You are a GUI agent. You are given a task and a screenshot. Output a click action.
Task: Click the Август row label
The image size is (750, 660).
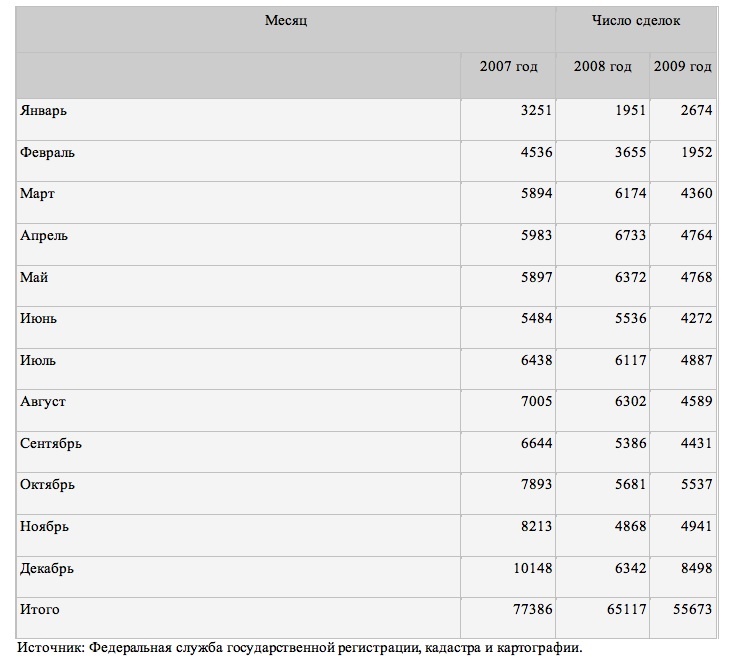43,402
